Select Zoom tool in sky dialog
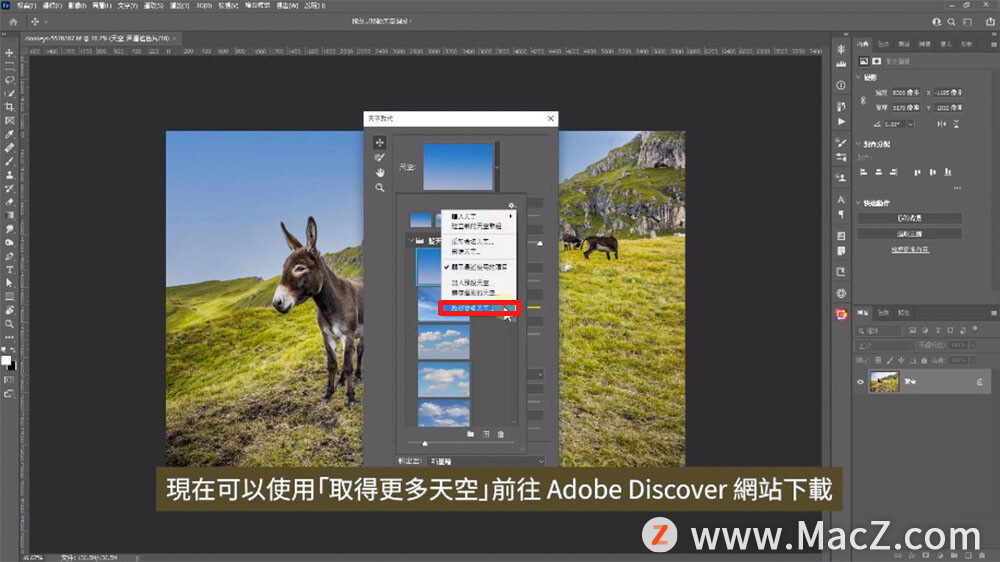The image size is (1000, 562). coord(379,188)
